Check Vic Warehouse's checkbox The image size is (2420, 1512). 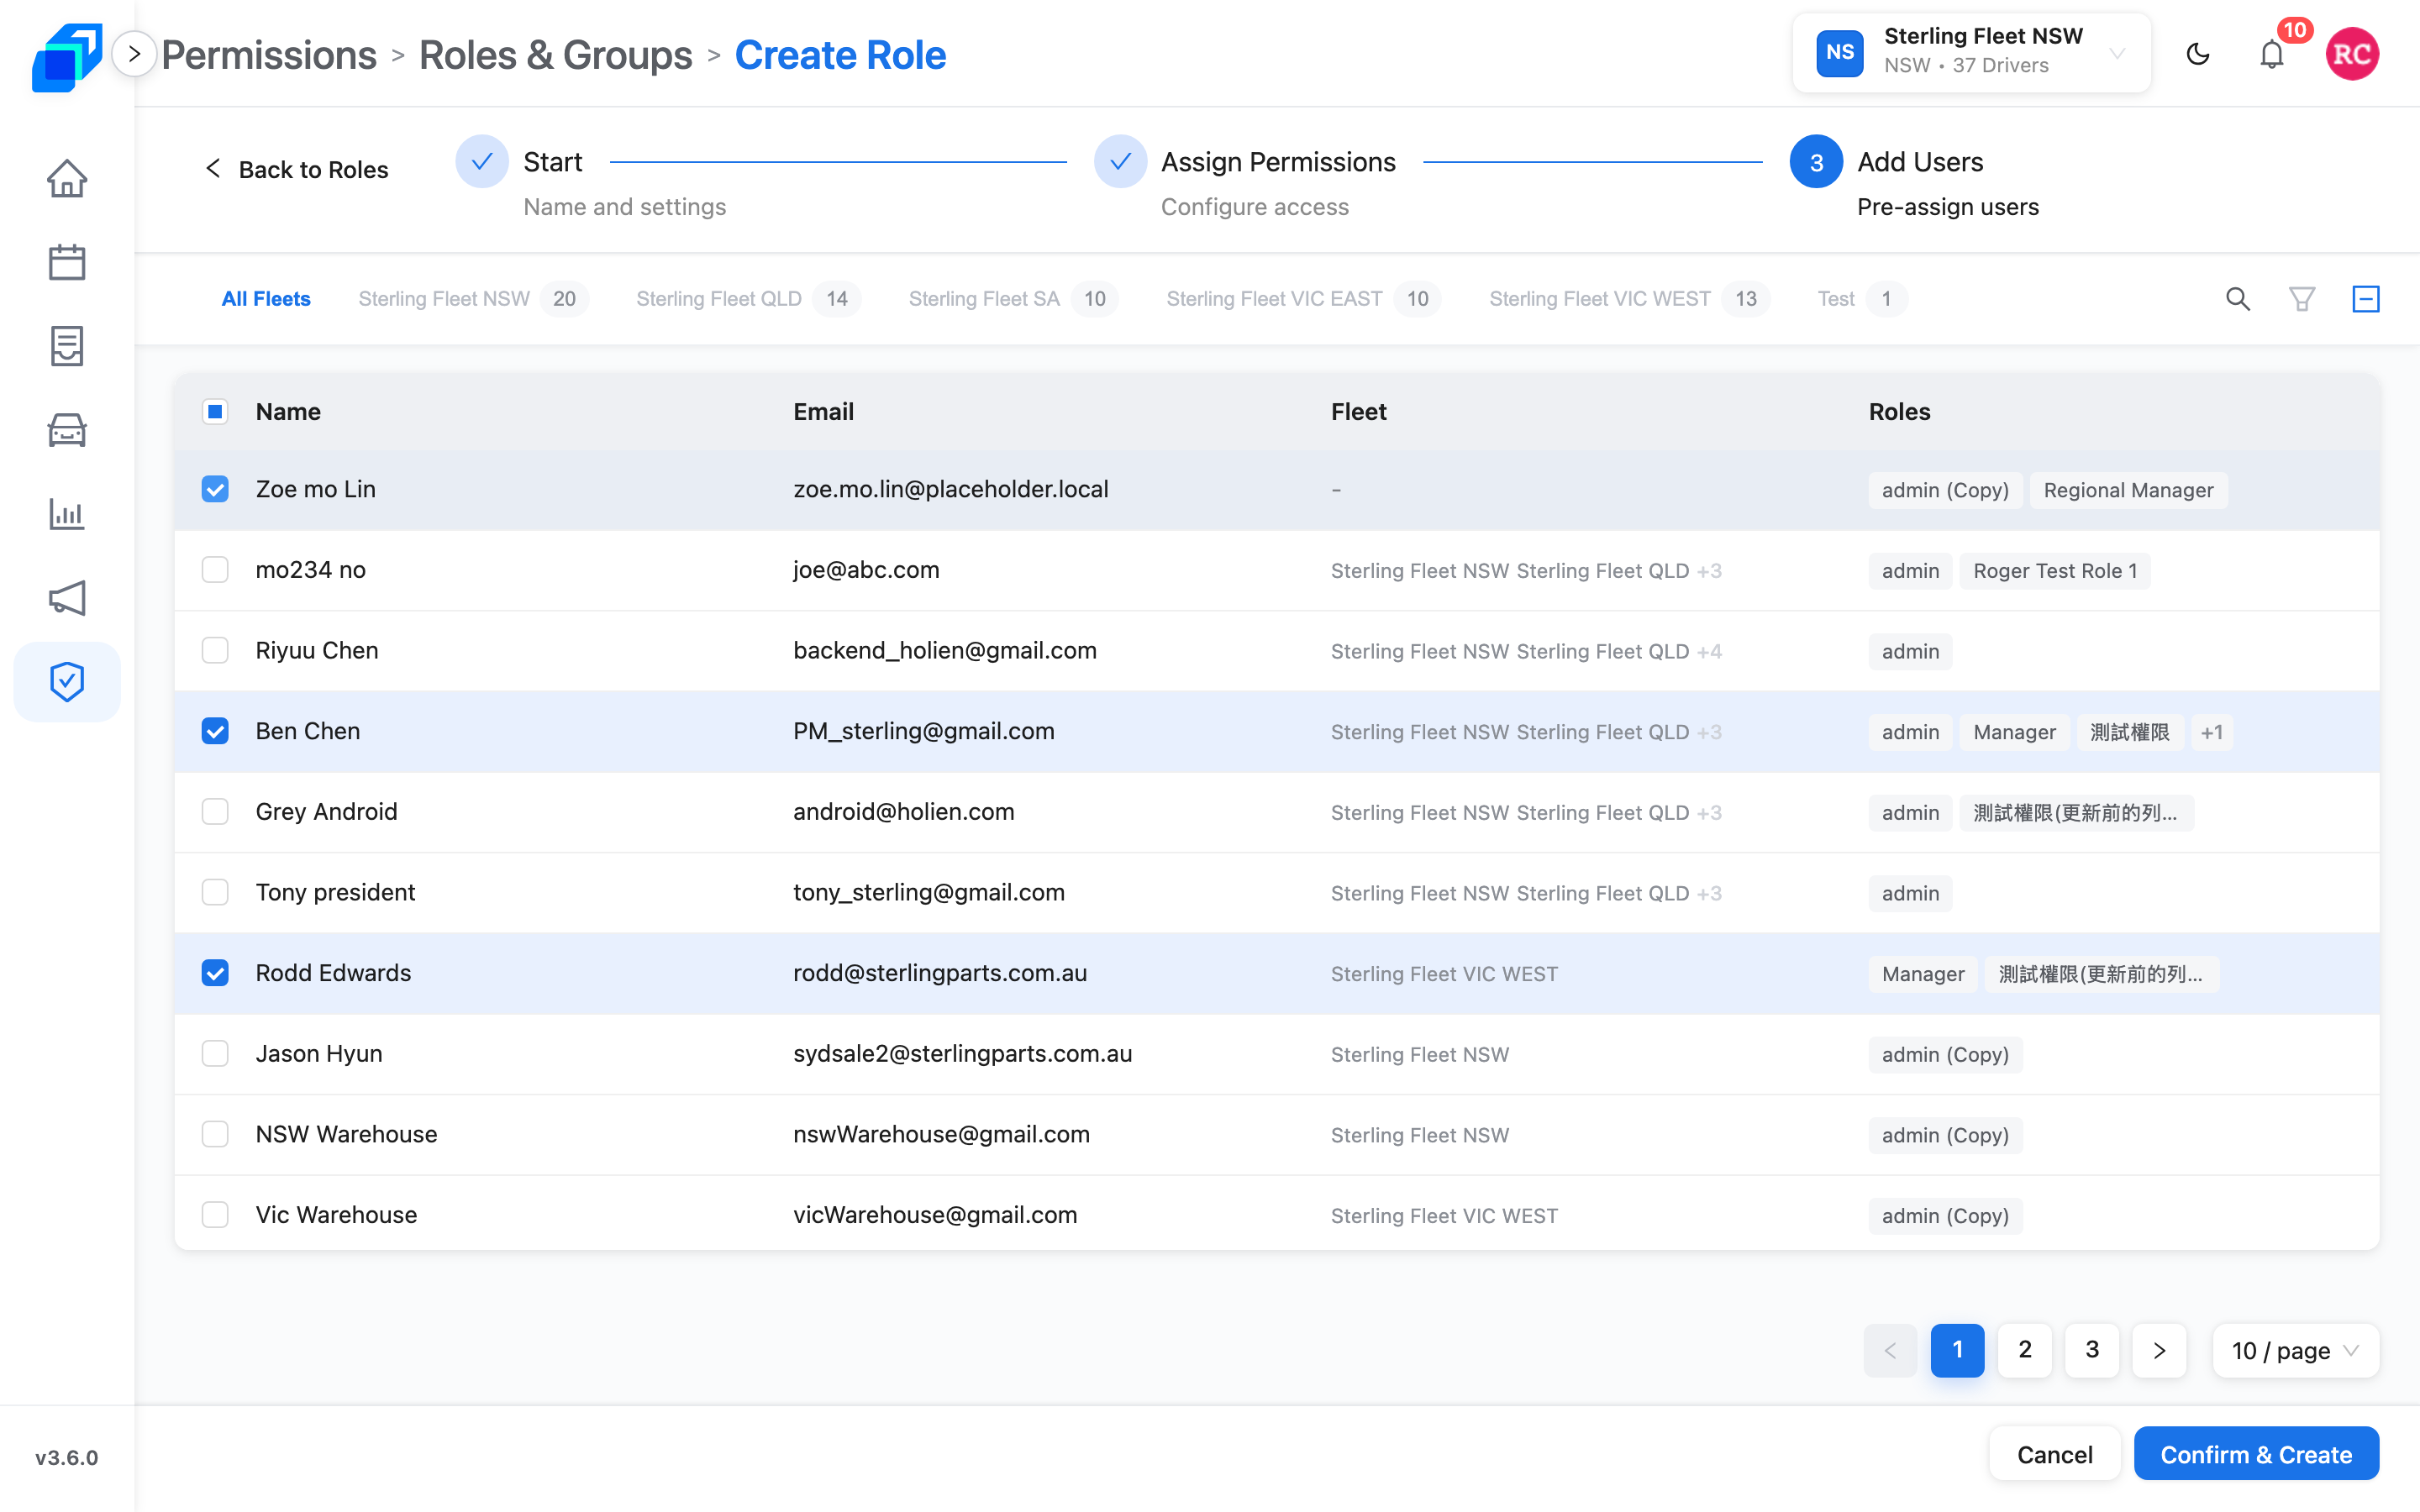(x=215, y=1215)
